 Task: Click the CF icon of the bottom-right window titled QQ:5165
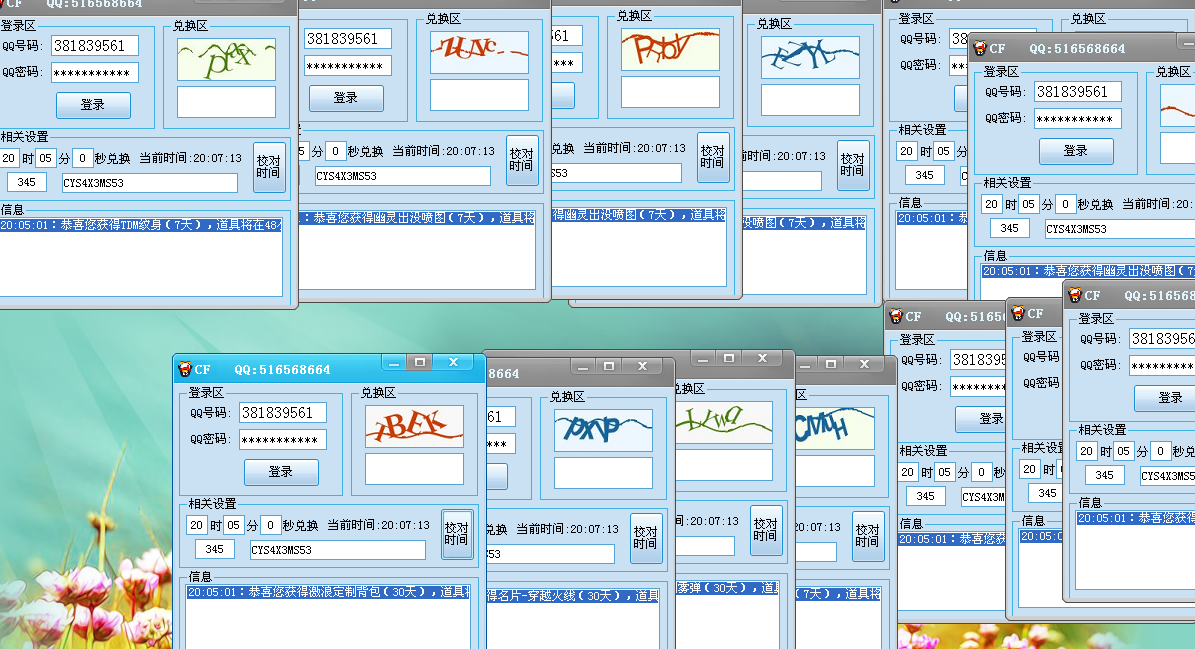click(x=896, y=316)
